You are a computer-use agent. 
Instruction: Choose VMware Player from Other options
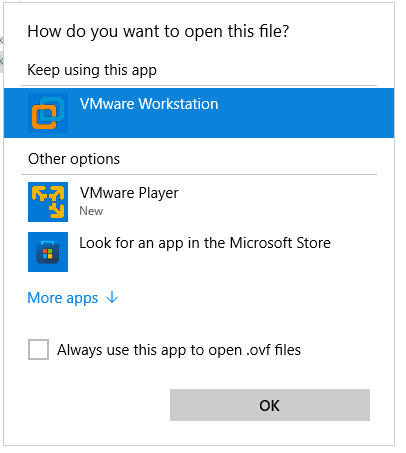tap(199, 202)
